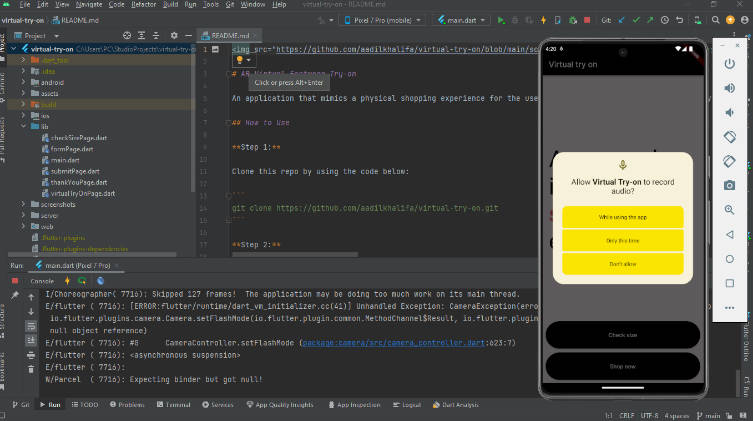Rotate emulator left
753x421 pixels.
[729, 137]
